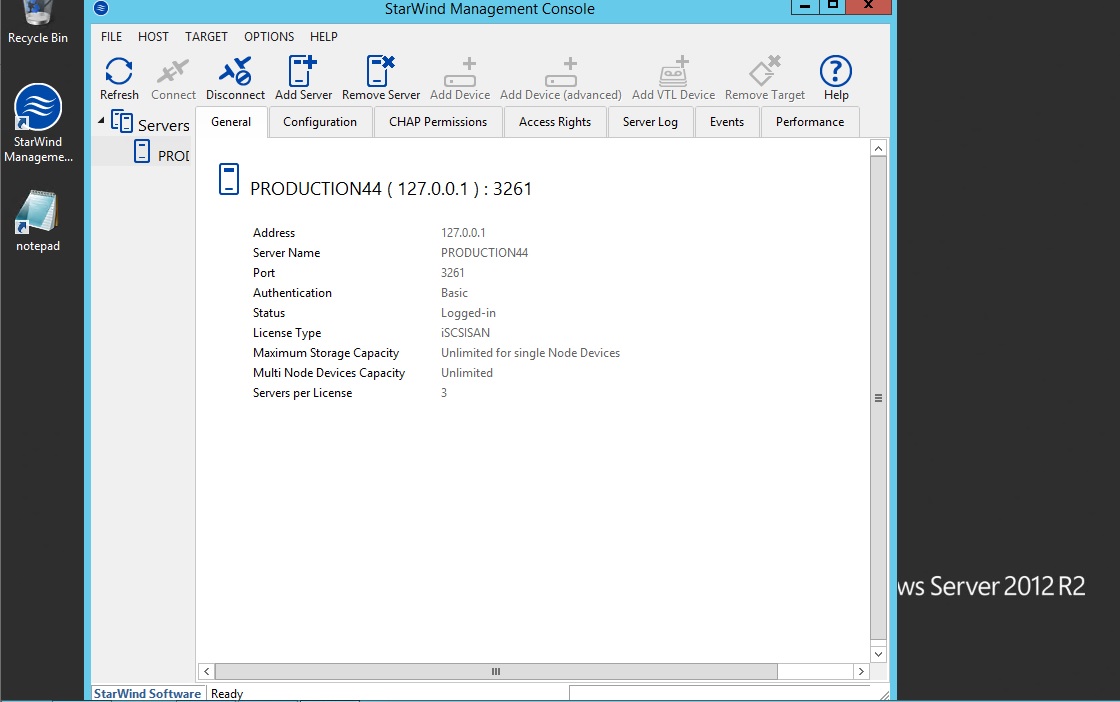Click the Add VTL Device icon
The width and height of the screenshot is (1120, 702).
tap(673, 79)
